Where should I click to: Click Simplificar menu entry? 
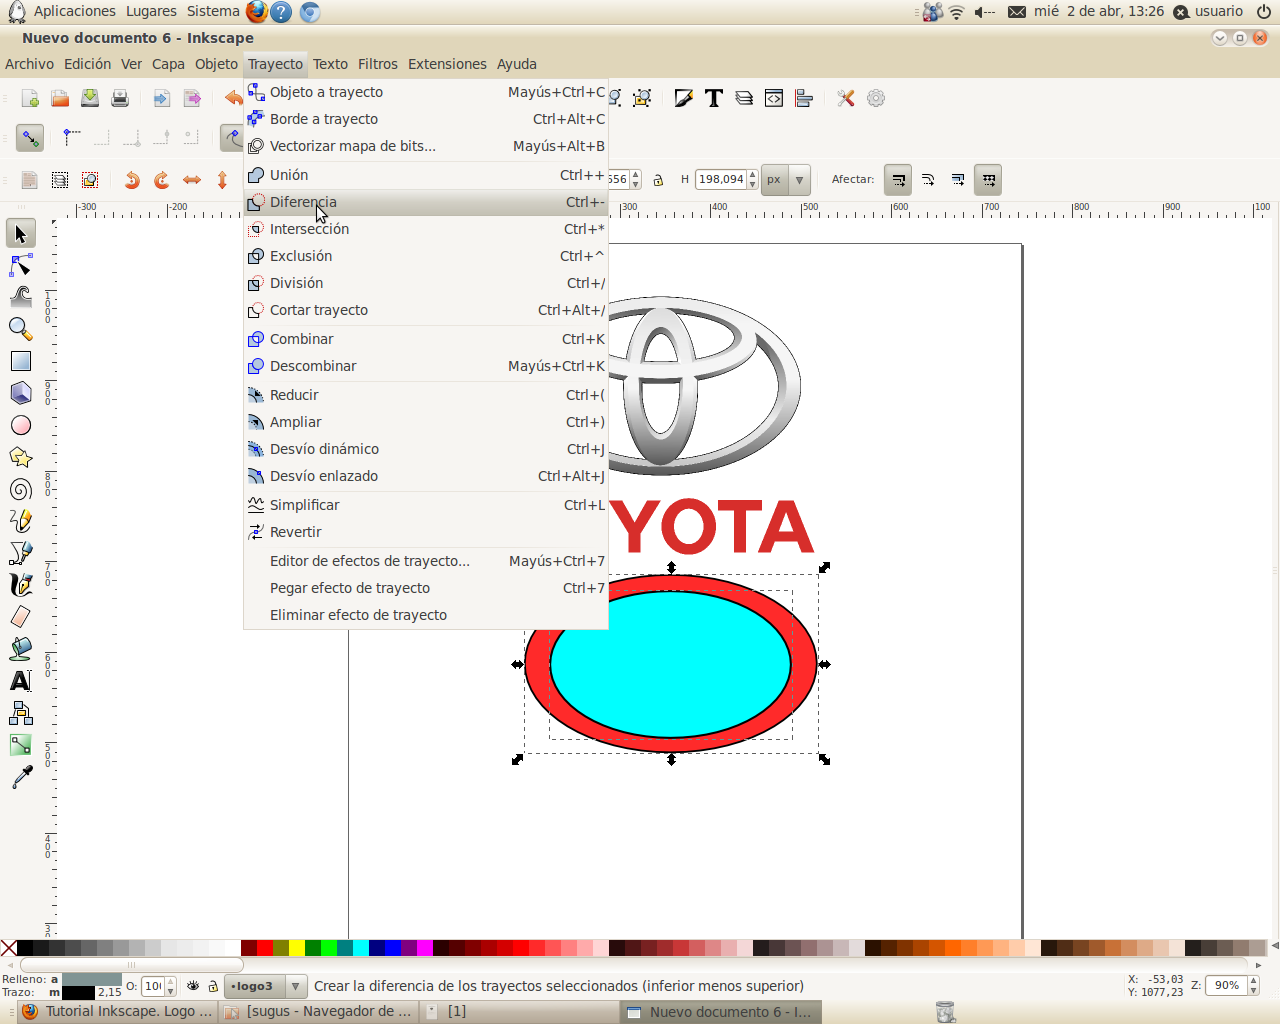point(426,505)
